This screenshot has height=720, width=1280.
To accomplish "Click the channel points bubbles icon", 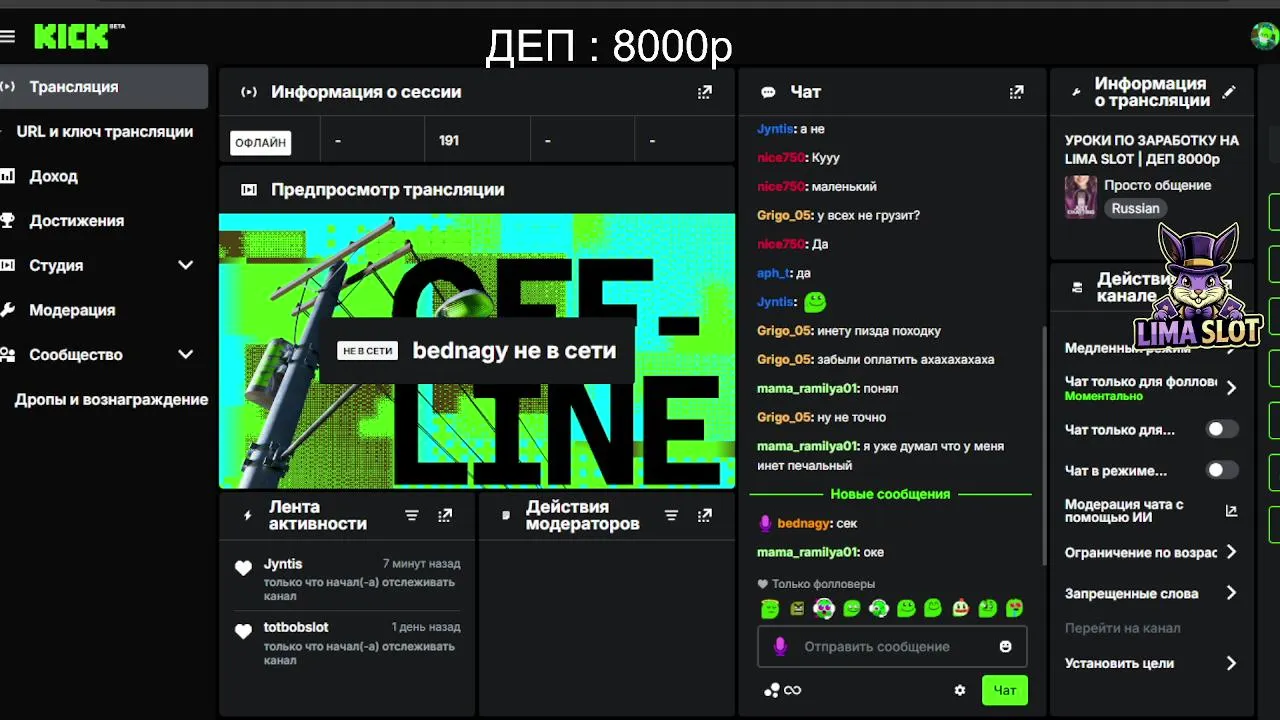I will (772, 690).
